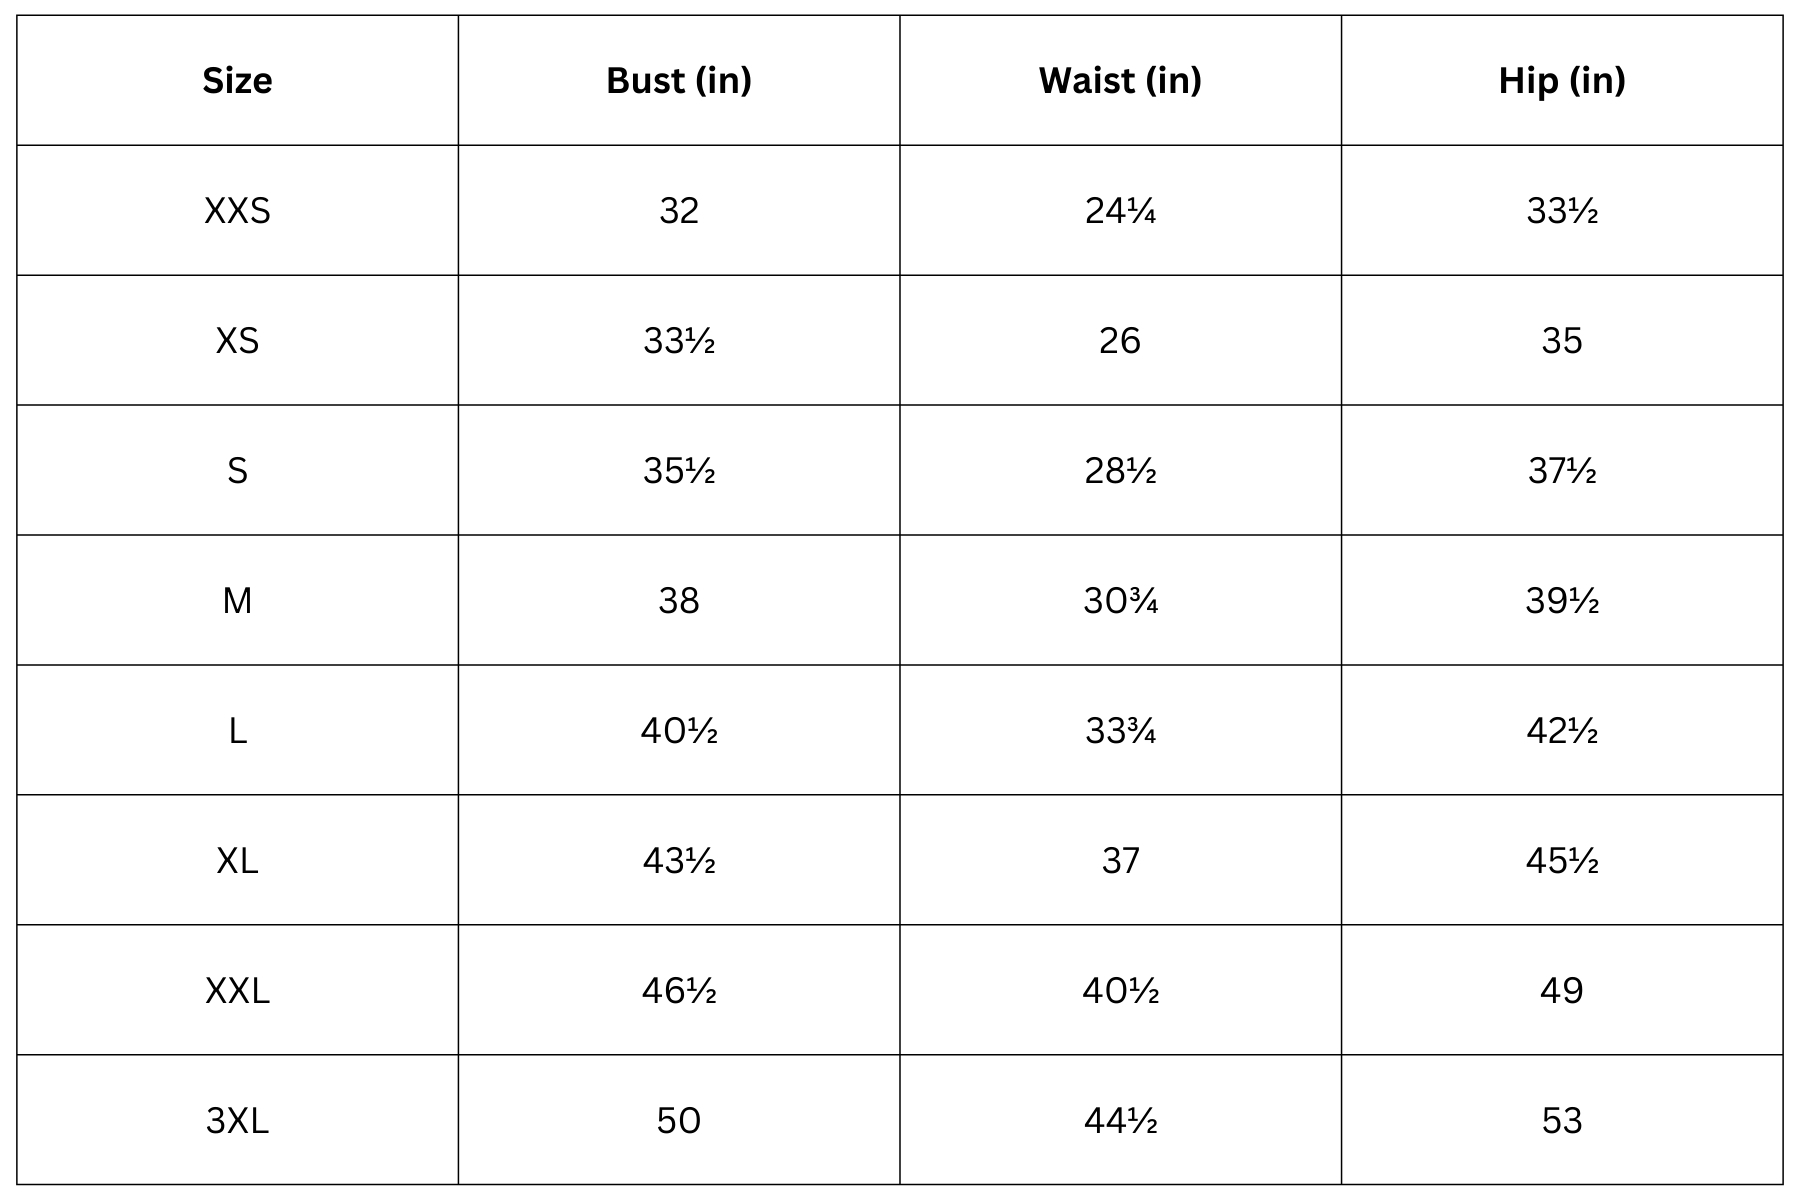1800x1200 pixels.
Task: Select the XXL size cell
Action: [237, 990]
